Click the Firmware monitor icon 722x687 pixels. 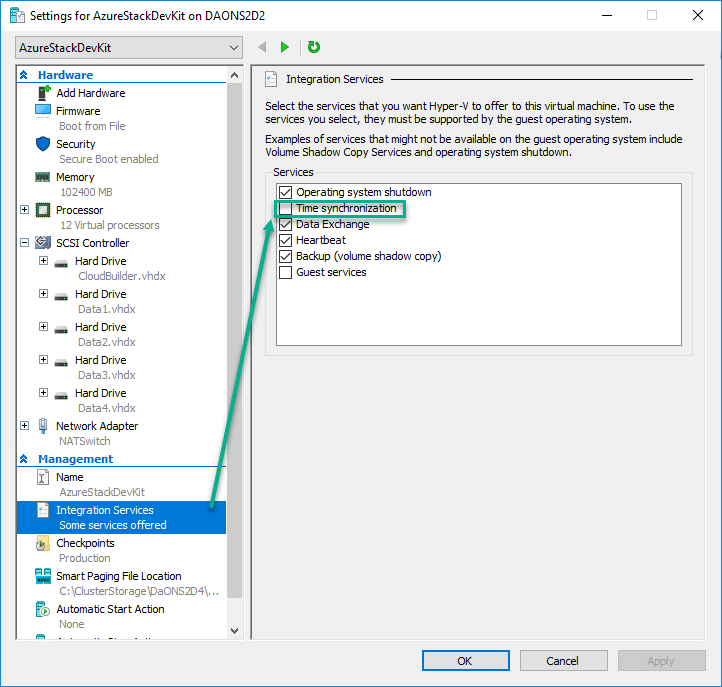click(x=43, y=111)
